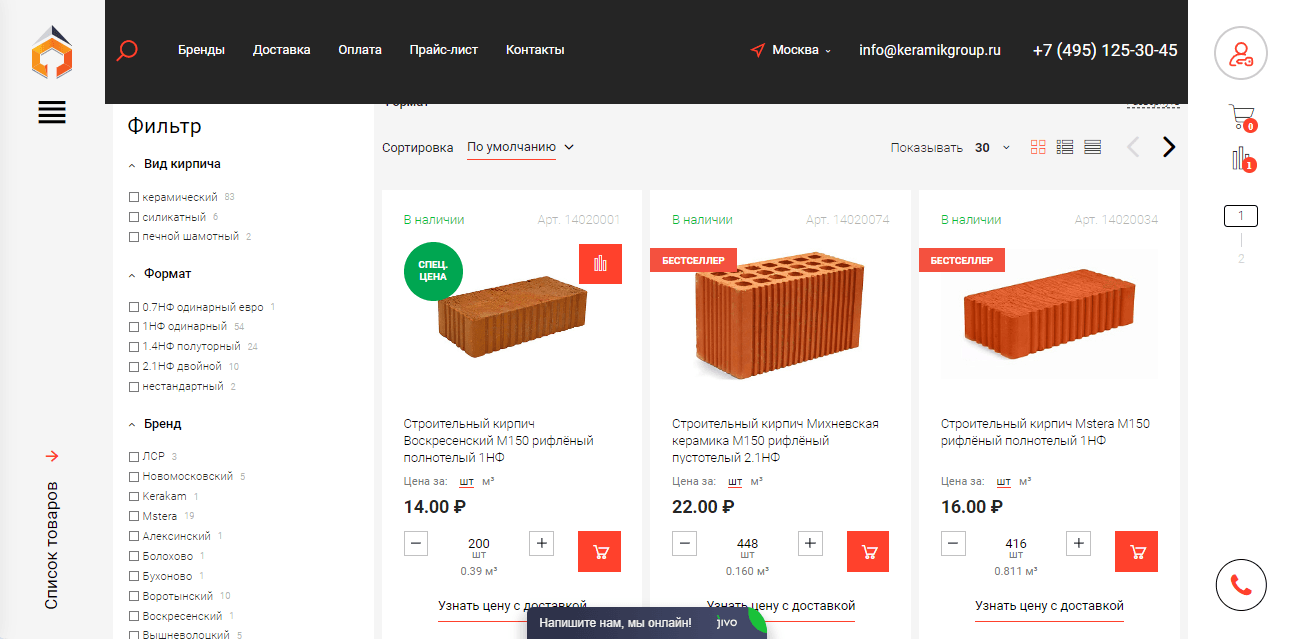The height and width of the screenshot is (639, 1292).
Task: Increase quantity of the Mstera brick
Action: (1078, 544)
